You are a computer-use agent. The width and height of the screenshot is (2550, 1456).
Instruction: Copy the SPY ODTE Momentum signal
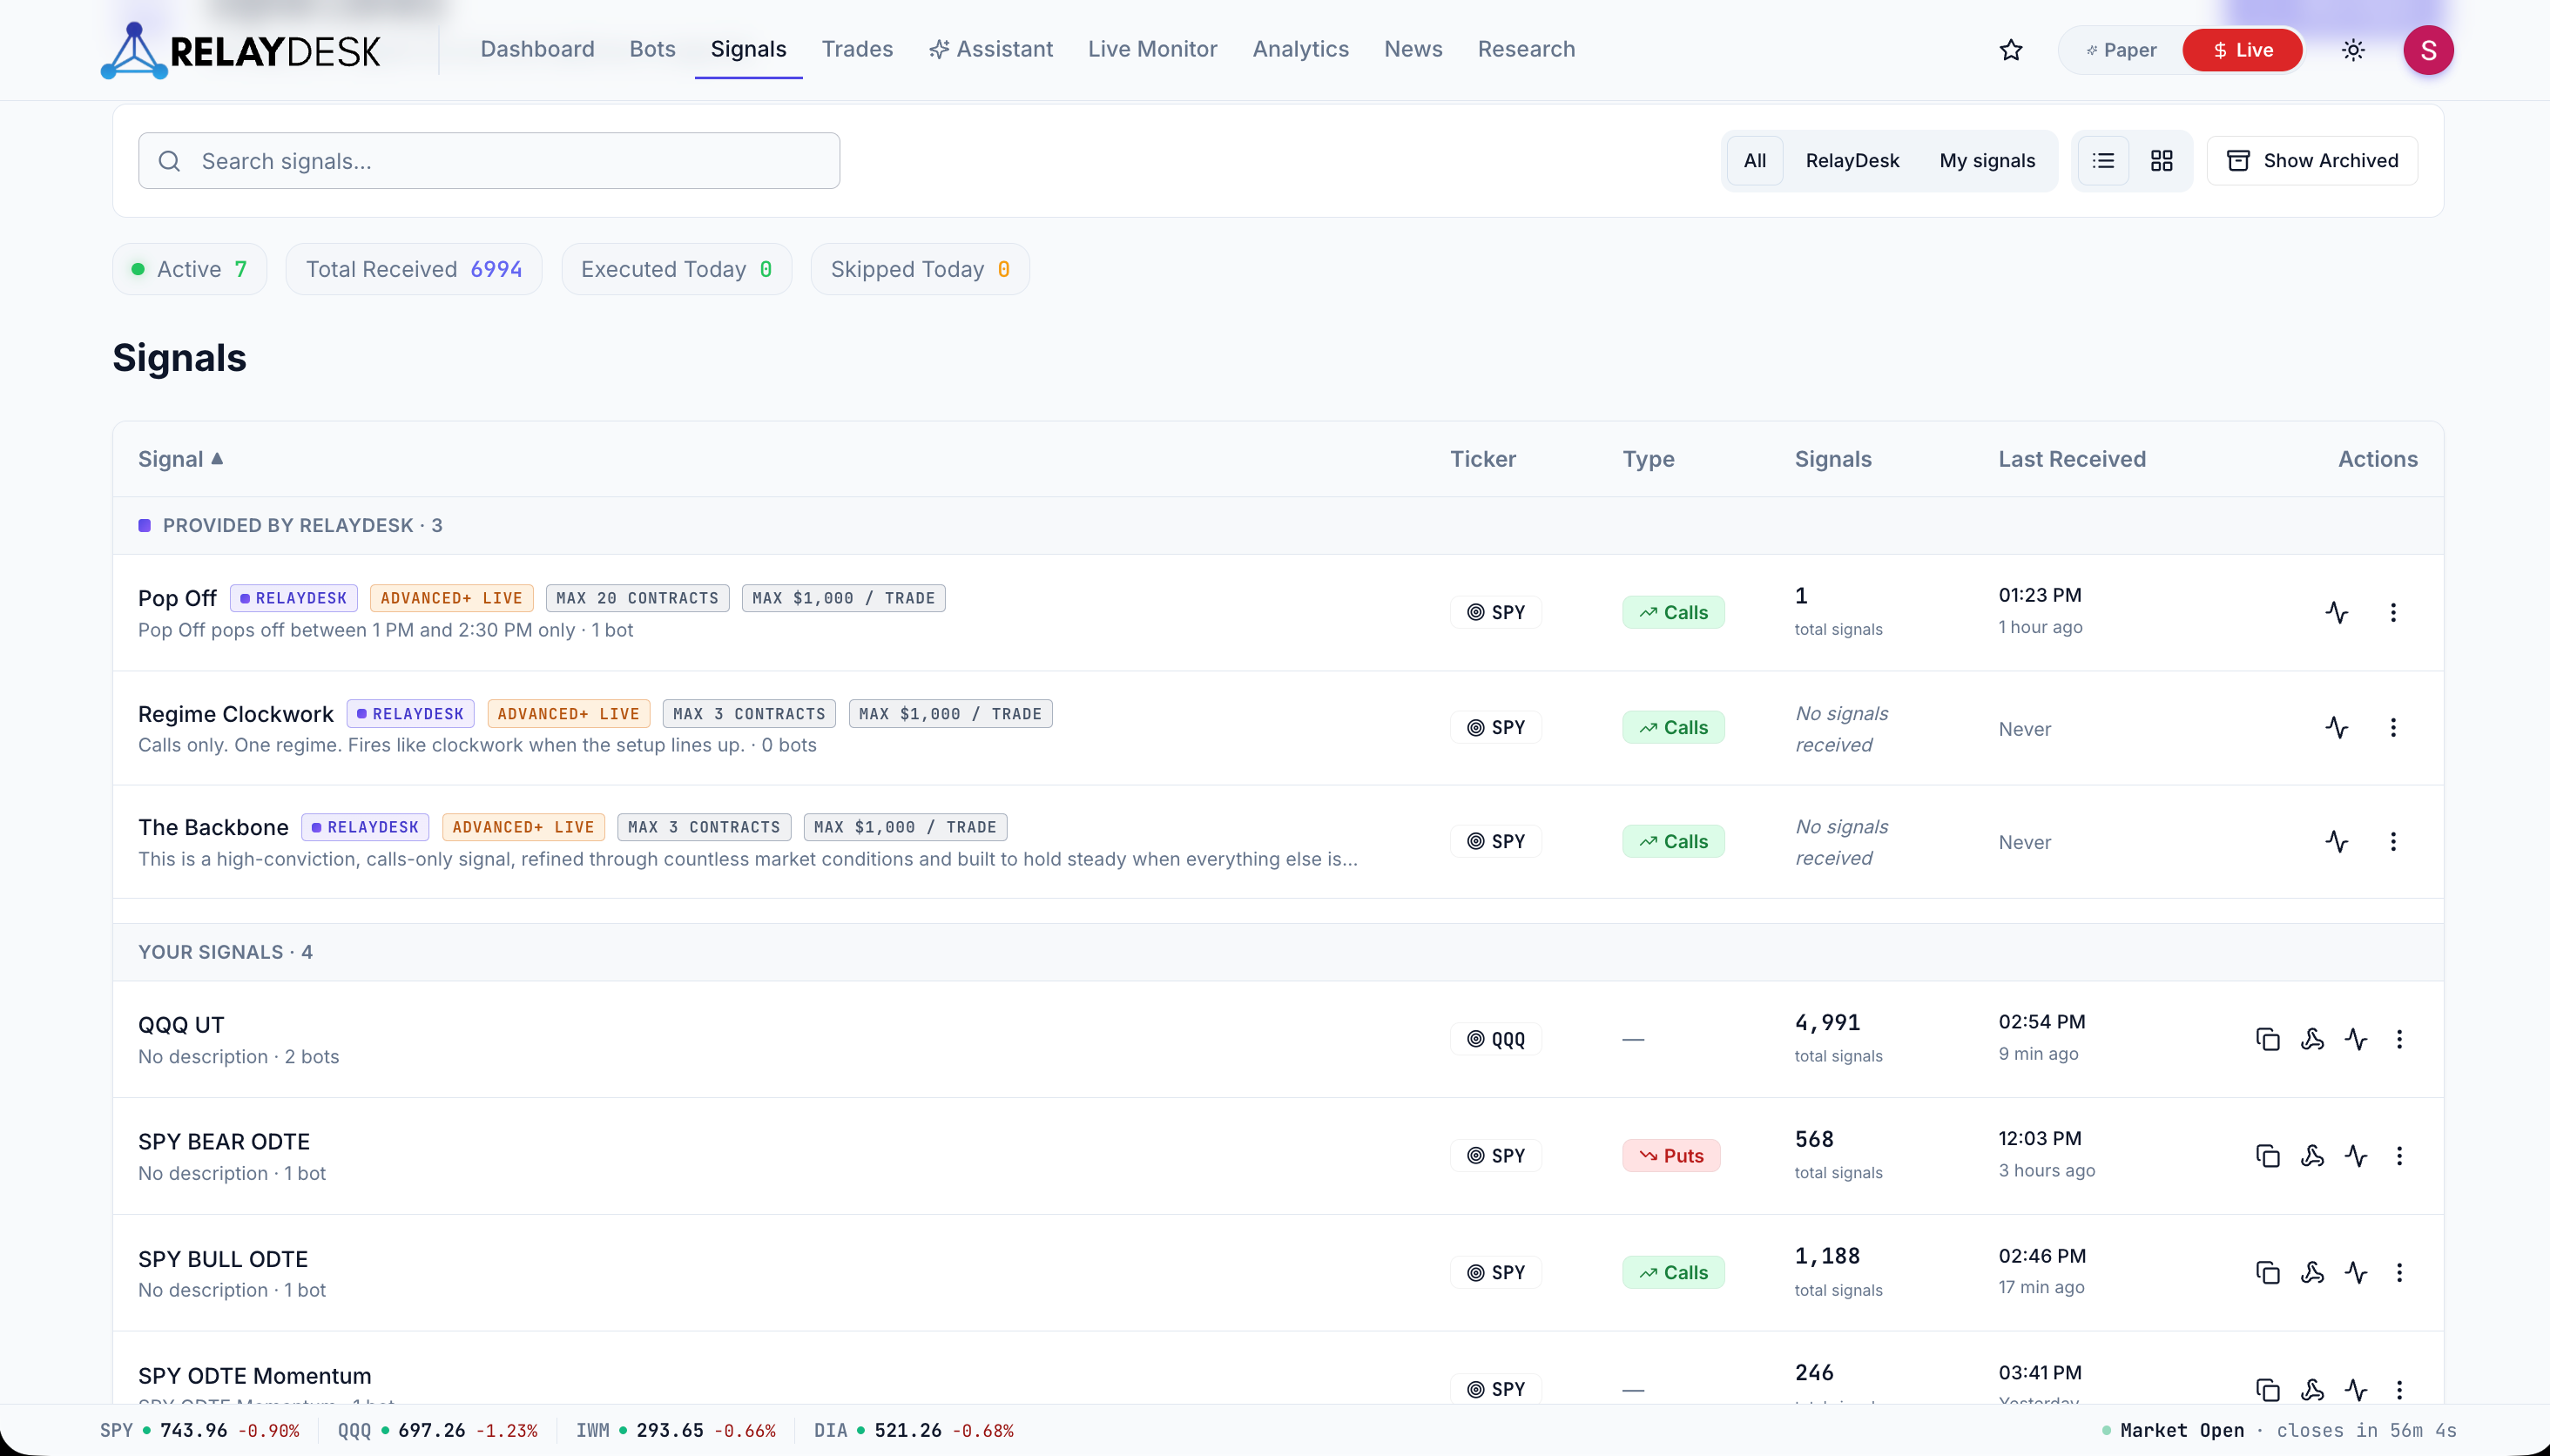point(2268,1389)
